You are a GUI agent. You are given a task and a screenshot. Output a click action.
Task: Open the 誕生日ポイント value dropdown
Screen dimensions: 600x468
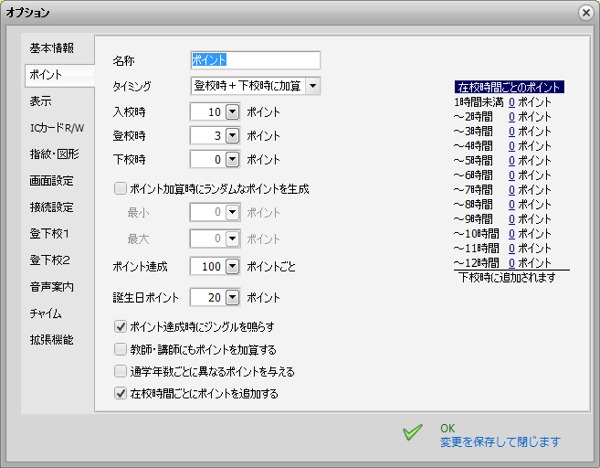click(x=233, y=297)
